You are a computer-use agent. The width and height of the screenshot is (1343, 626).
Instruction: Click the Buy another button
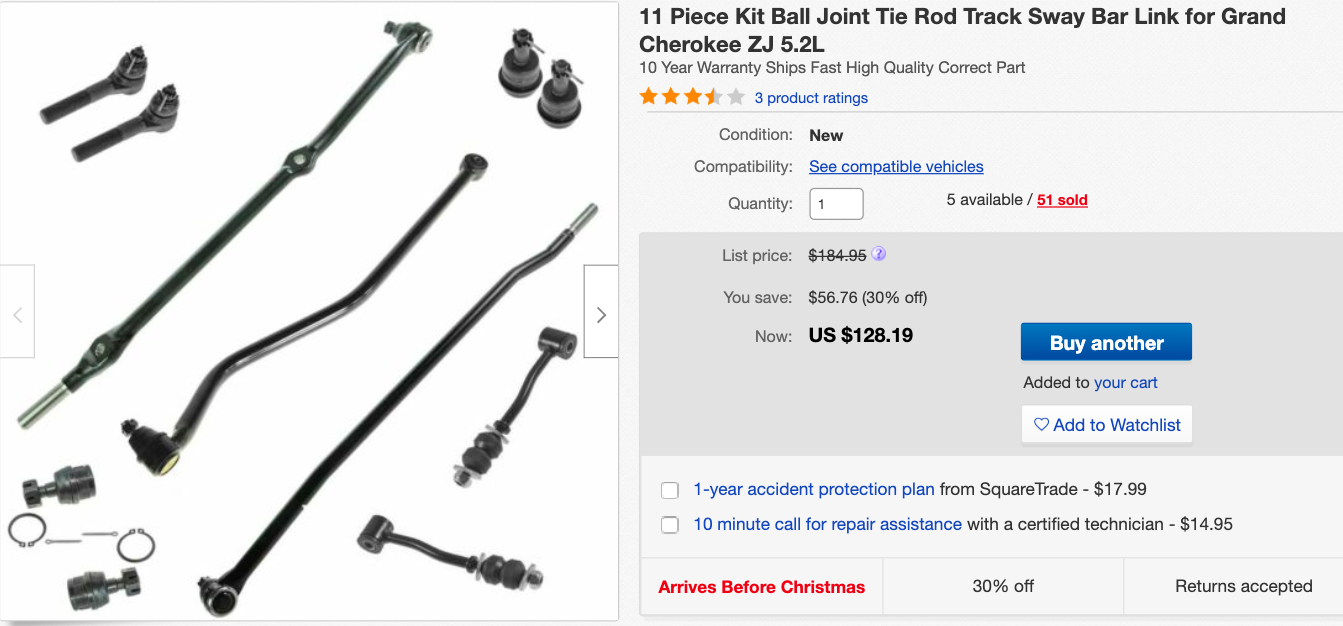pos(1106,343)
